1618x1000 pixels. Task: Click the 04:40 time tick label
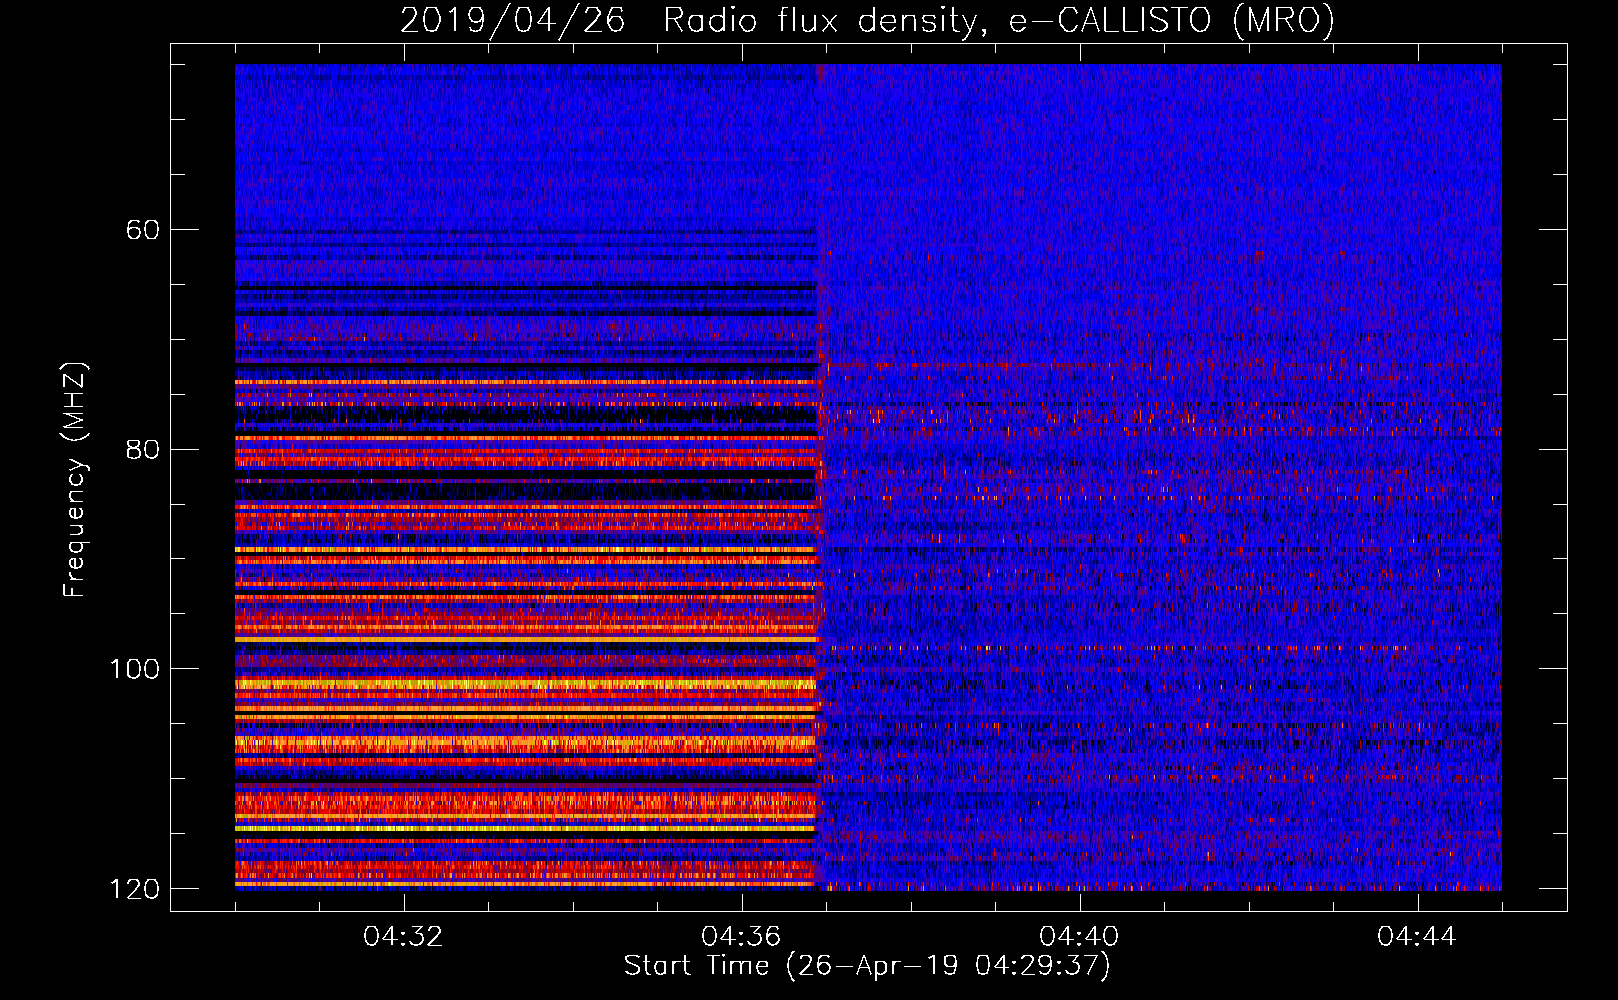click(x=1079, y=937)
